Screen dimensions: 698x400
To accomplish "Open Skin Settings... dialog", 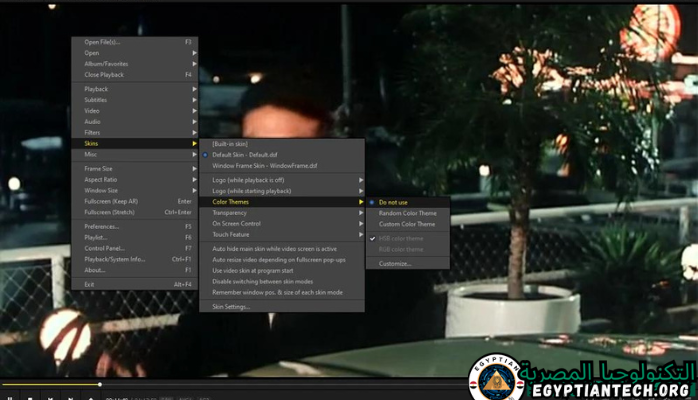I will [231, 306].
